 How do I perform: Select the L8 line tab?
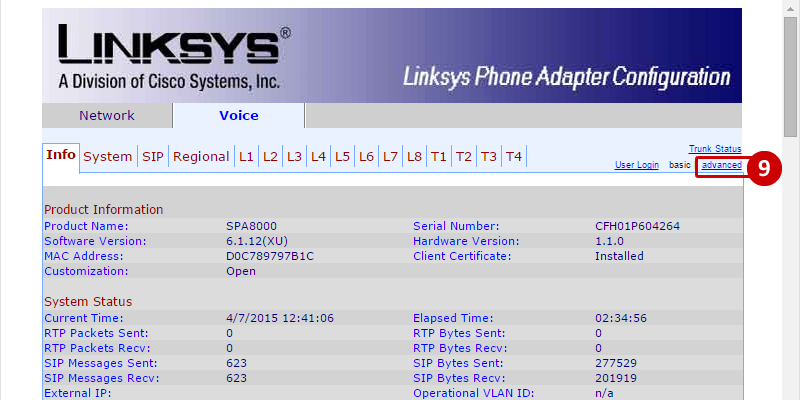[414, 157]
